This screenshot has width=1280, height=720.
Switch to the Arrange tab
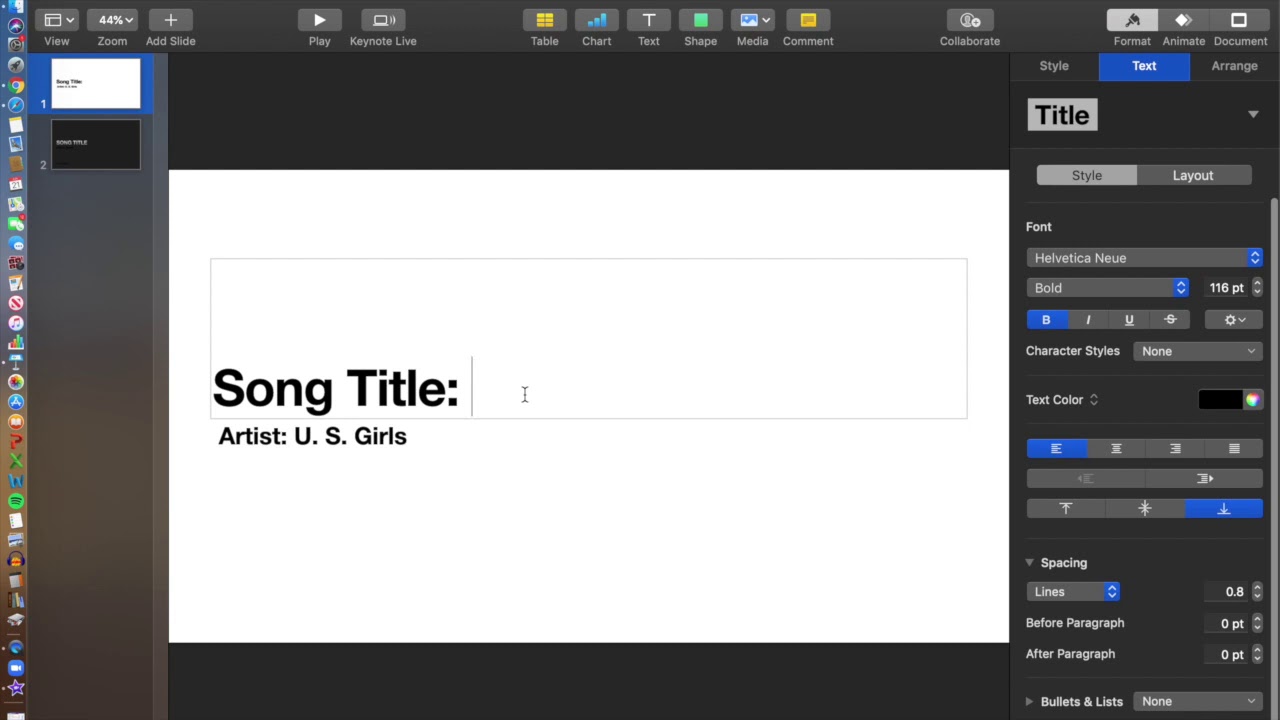[x=1234, y=66]
